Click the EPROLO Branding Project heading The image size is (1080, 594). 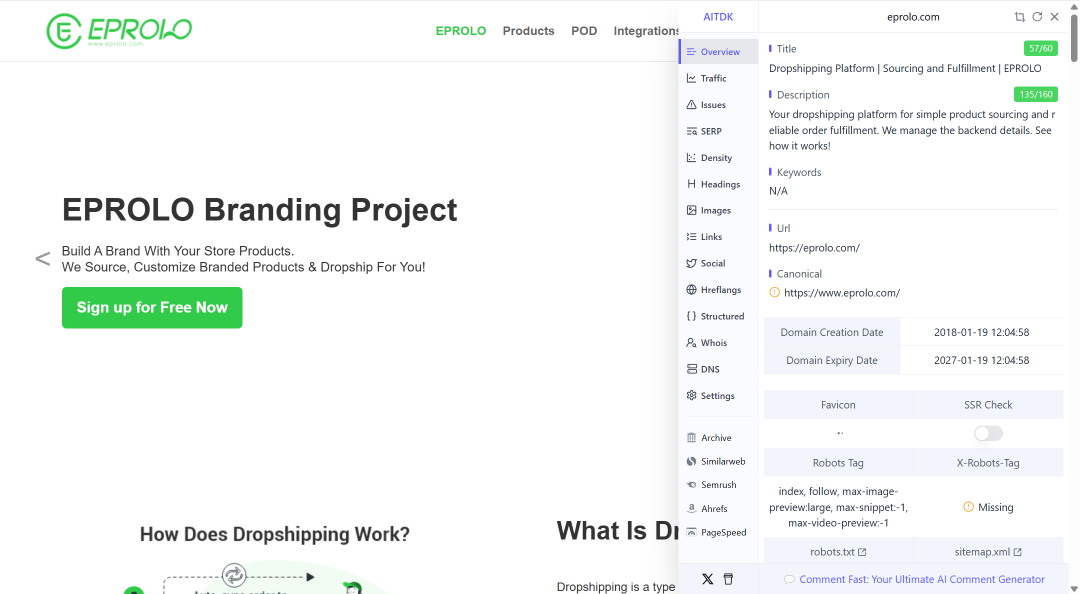[259, 209]
